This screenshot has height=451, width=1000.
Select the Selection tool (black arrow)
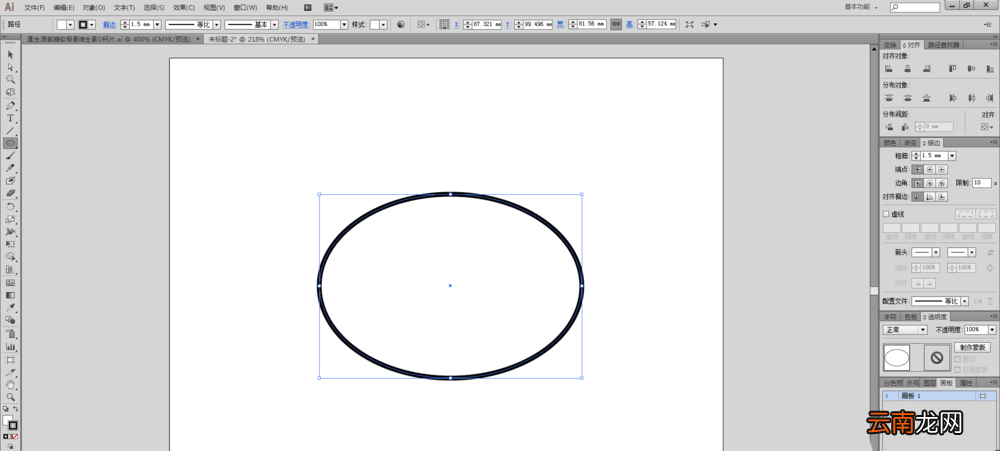point(10,54)
